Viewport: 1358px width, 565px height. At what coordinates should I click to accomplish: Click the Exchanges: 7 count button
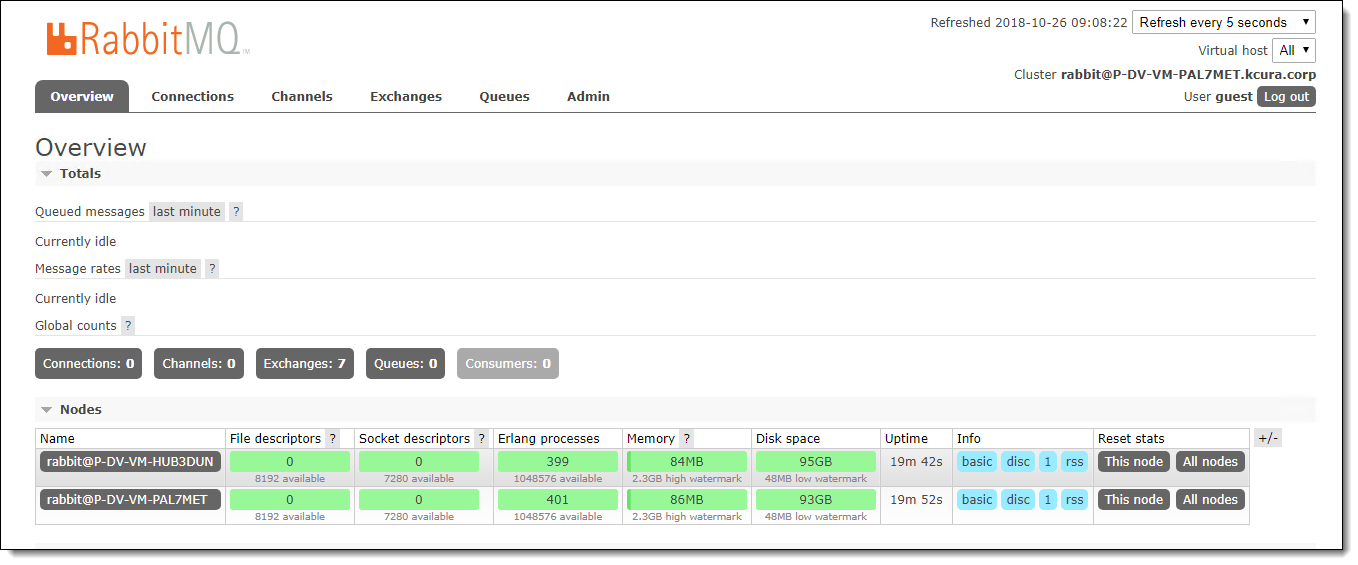[304, 364]
